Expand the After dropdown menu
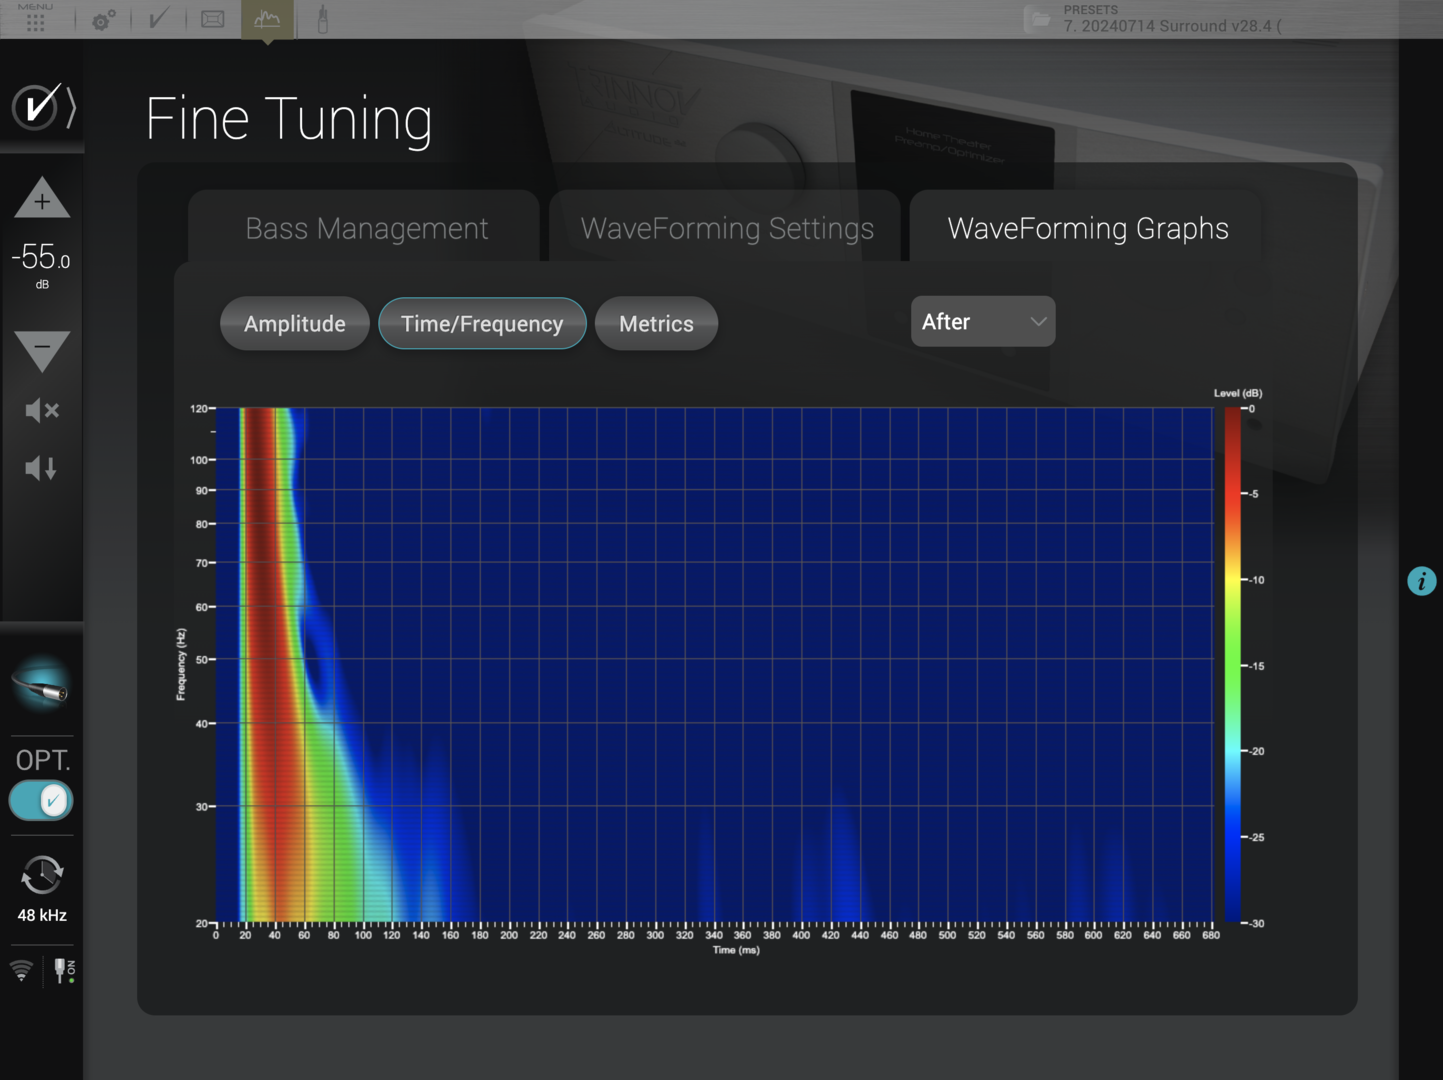The height and width of the screenshot is (1080, 1443). 982,322
